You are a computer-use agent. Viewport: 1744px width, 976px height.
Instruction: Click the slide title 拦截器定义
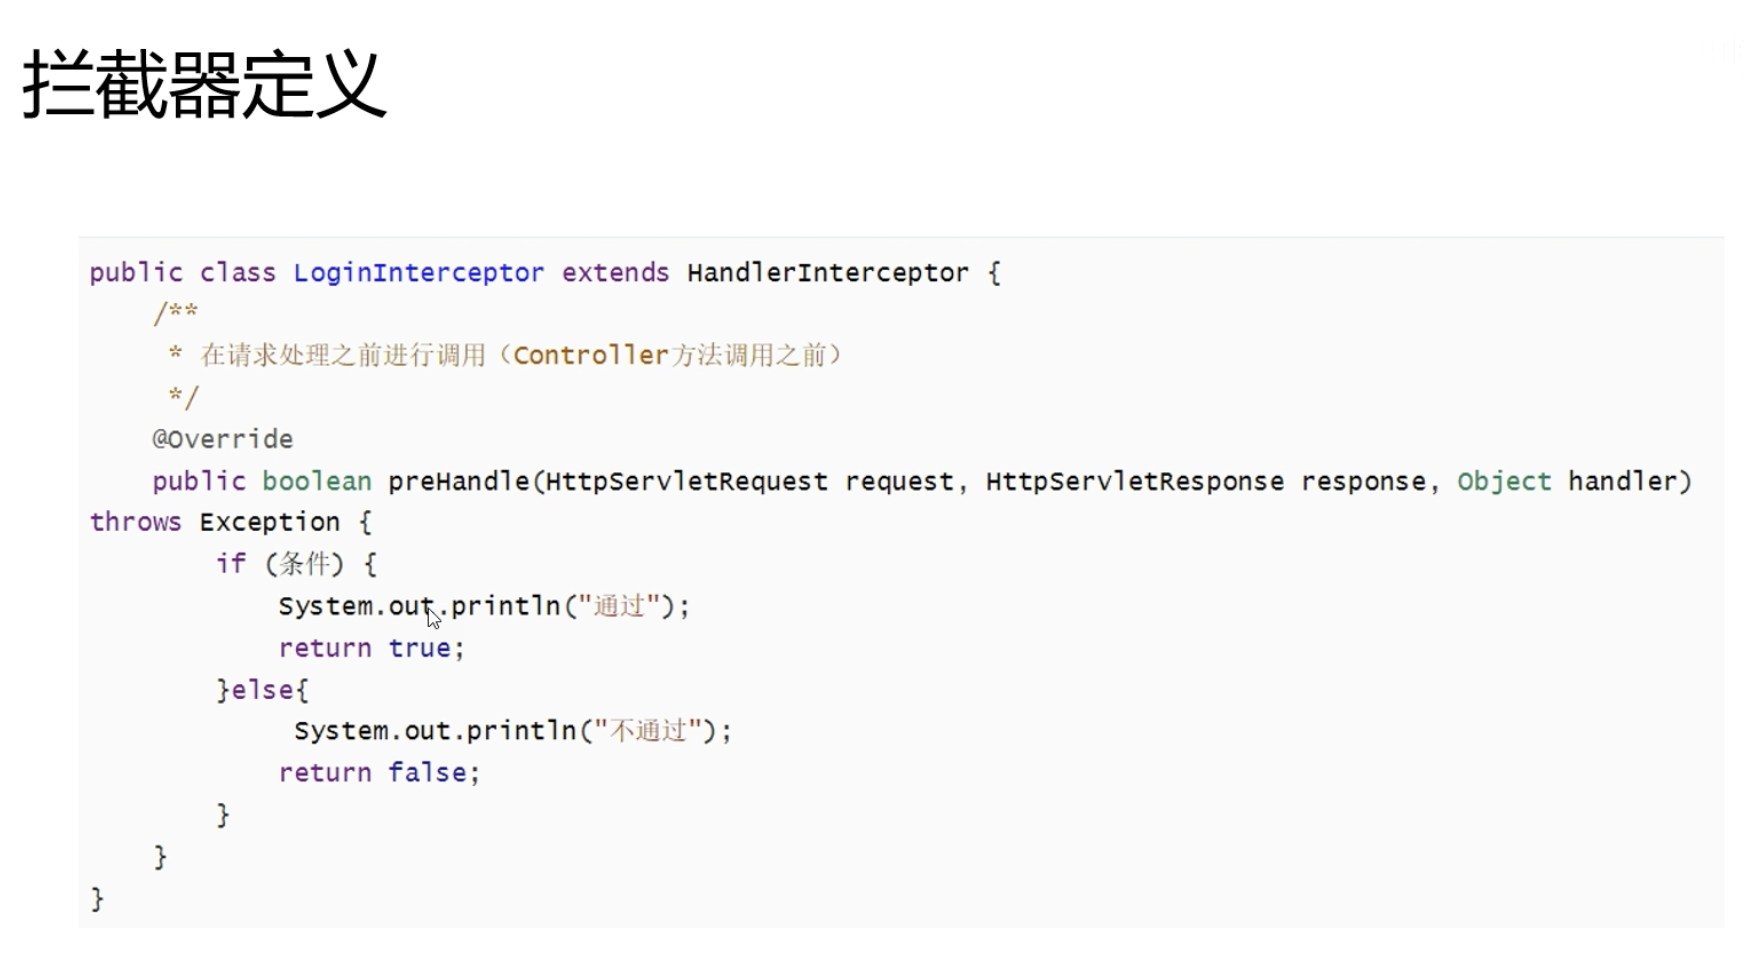204,86
